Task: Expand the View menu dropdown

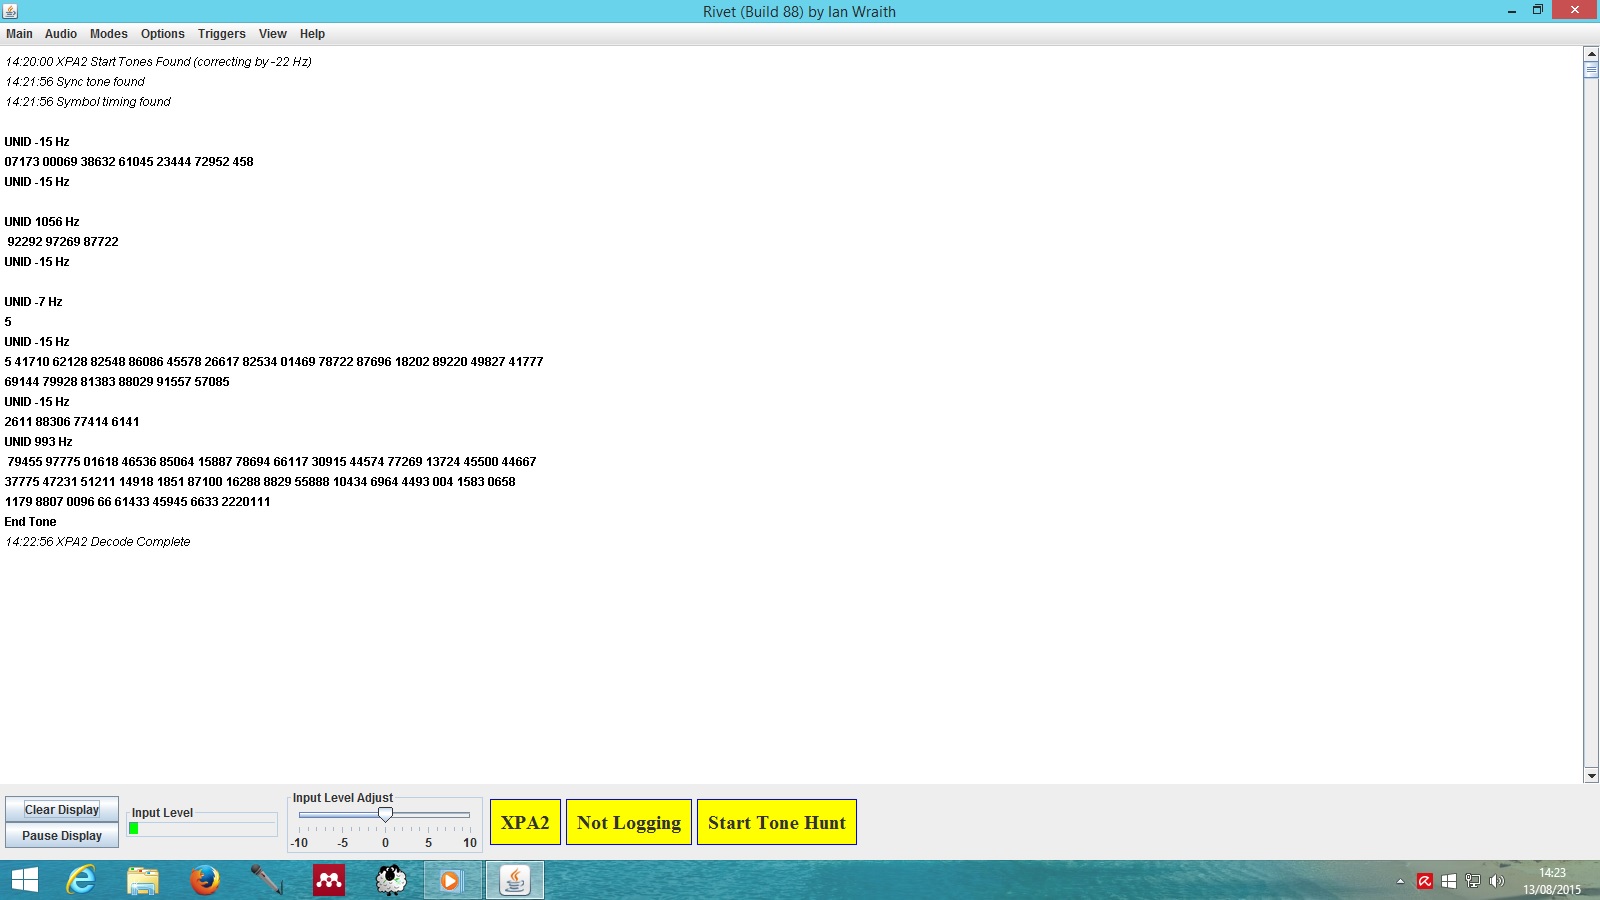Action: (272, 34)
